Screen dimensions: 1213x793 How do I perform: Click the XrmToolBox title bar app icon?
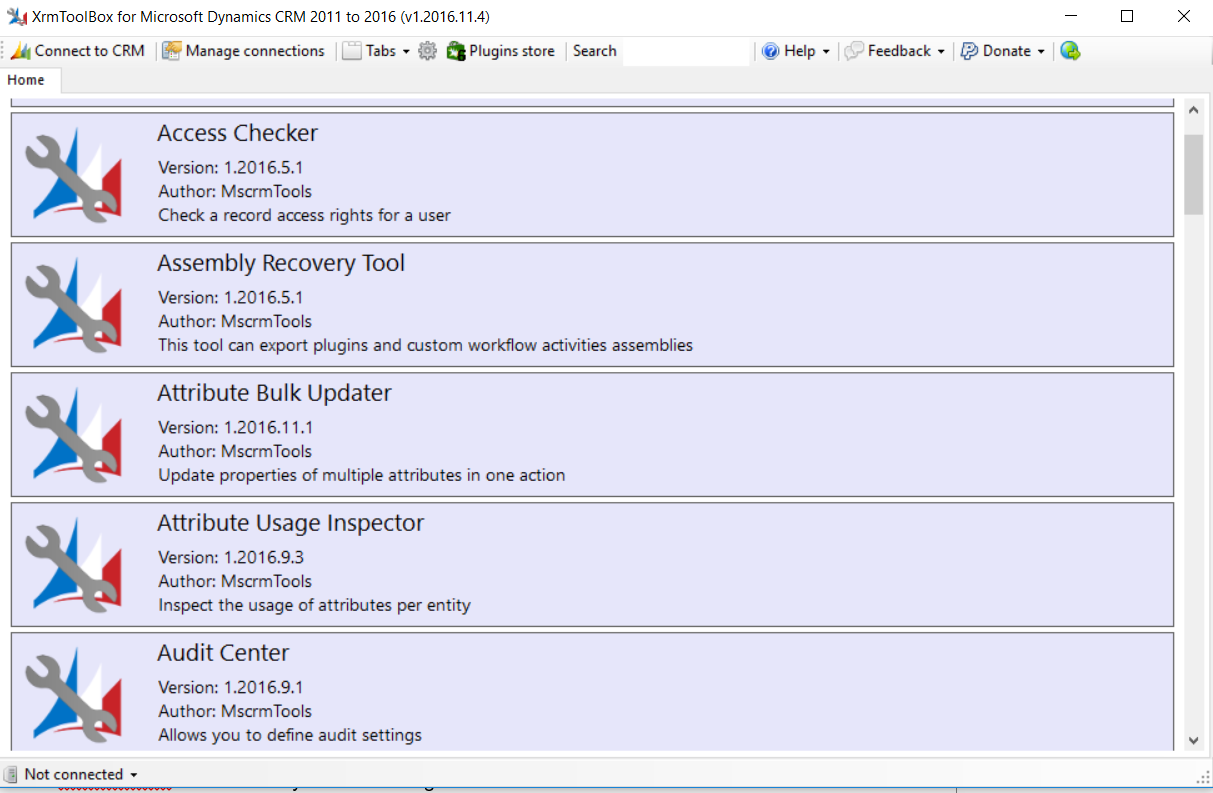16,17
